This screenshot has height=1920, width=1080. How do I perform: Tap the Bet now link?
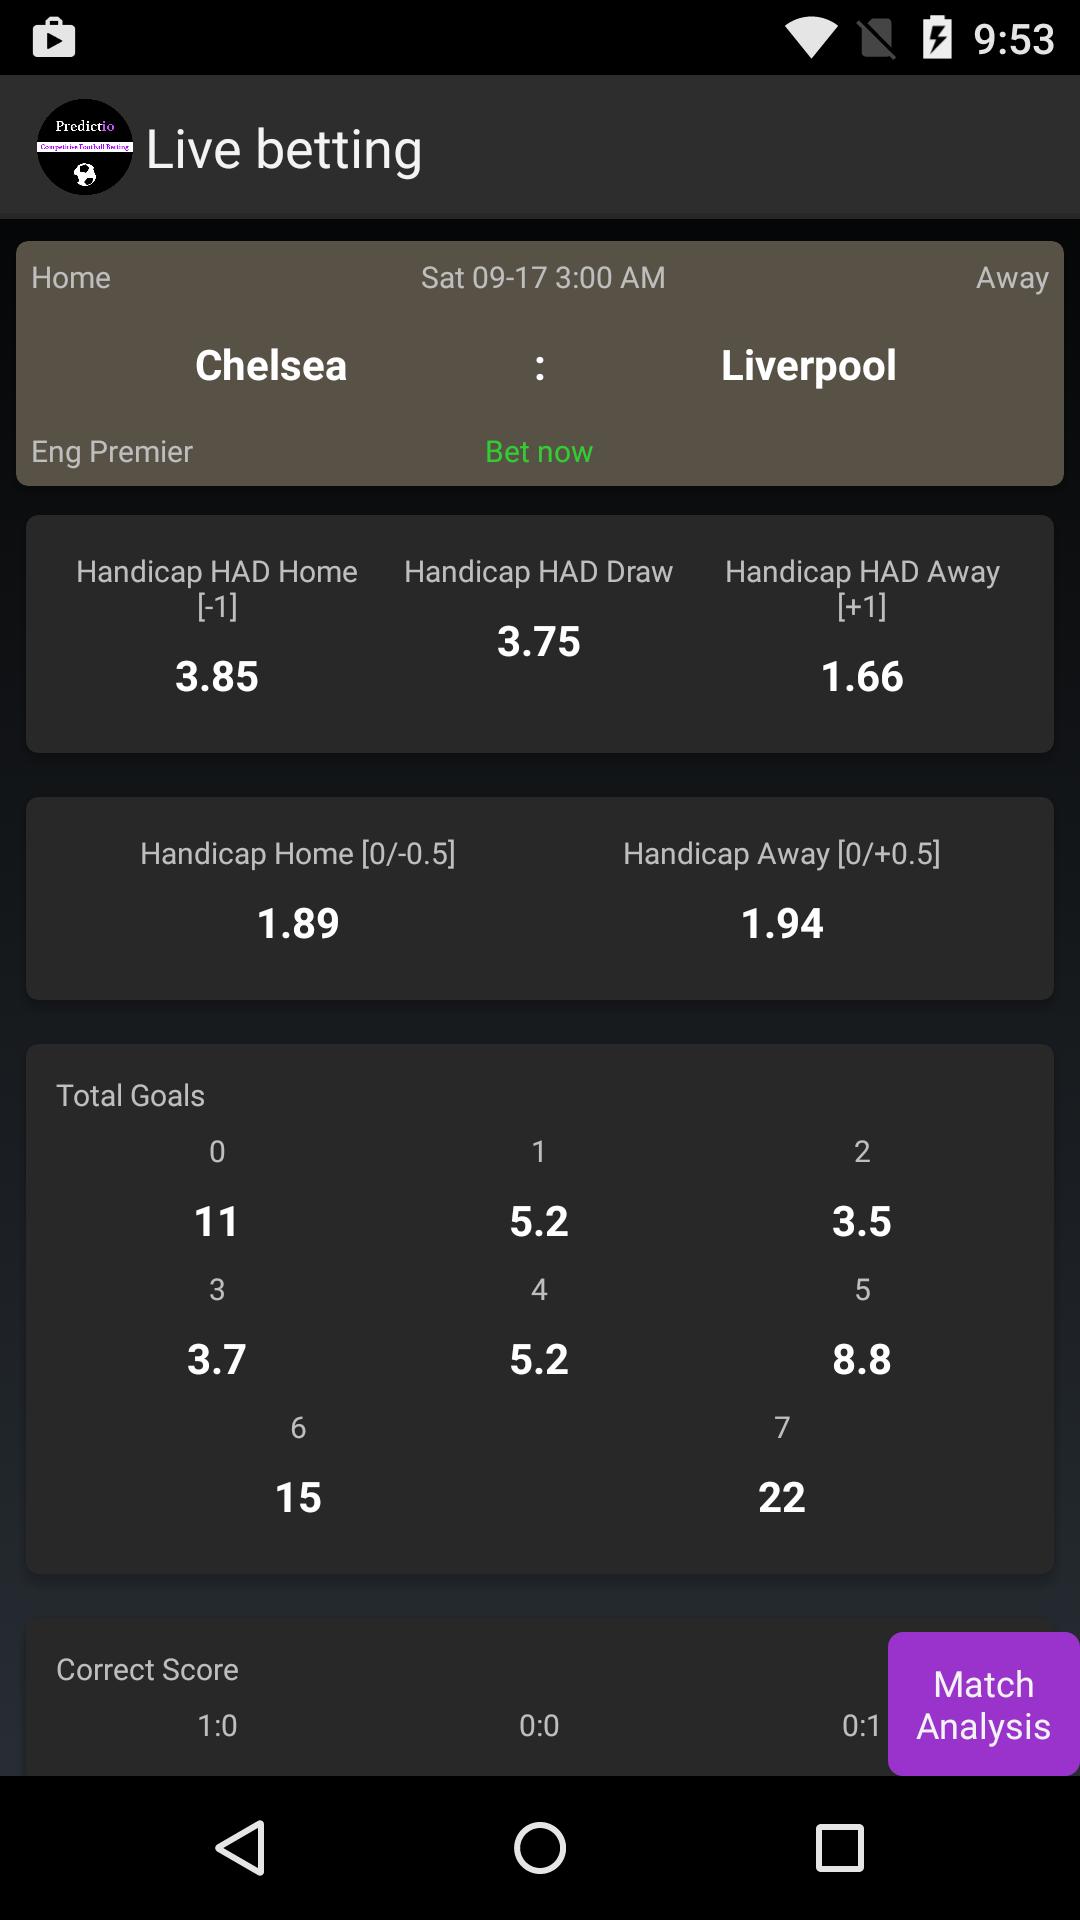pos(539,452)
